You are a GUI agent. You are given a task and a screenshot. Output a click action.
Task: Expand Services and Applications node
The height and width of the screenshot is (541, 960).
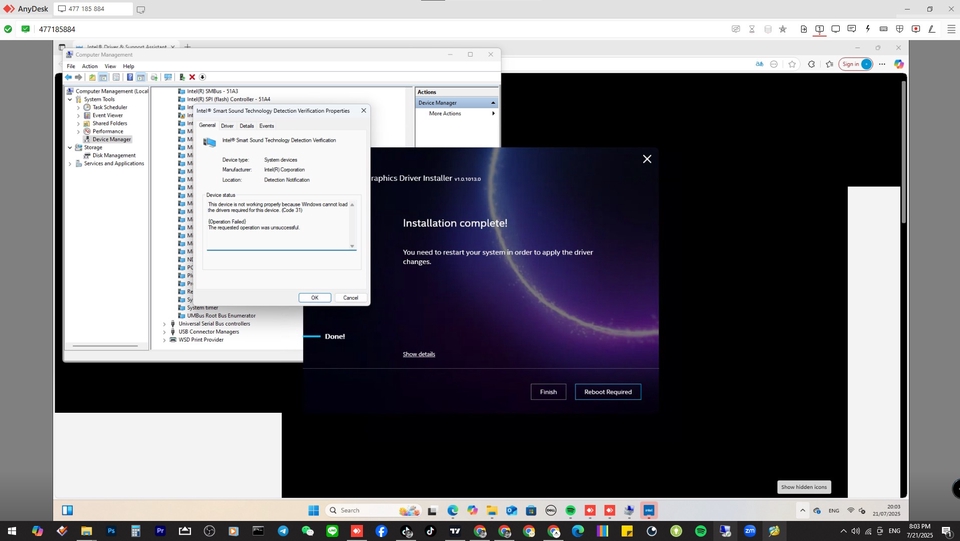point(70,163)
